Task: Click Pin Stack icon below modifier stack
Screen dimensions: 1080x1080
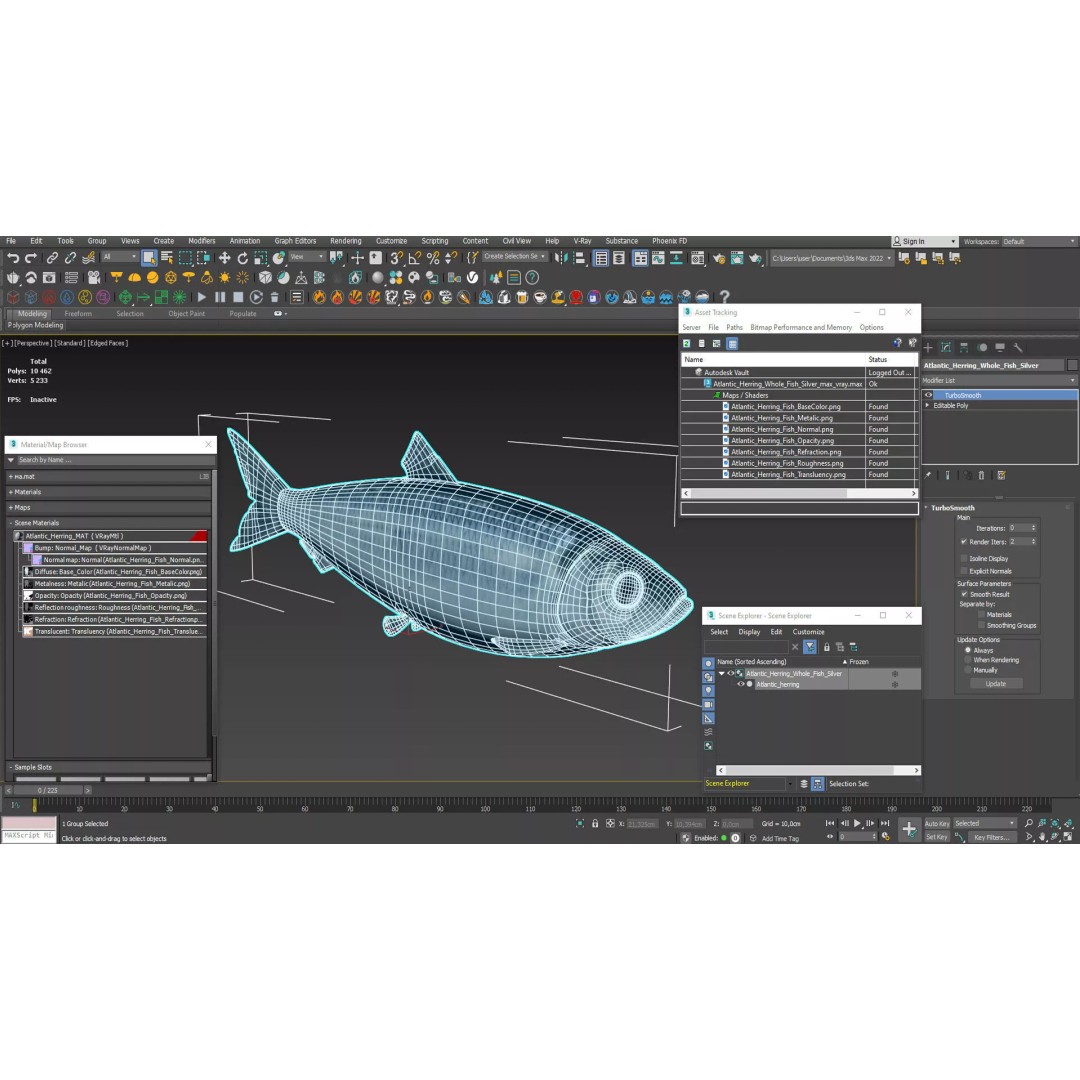Action: point(928,475)
